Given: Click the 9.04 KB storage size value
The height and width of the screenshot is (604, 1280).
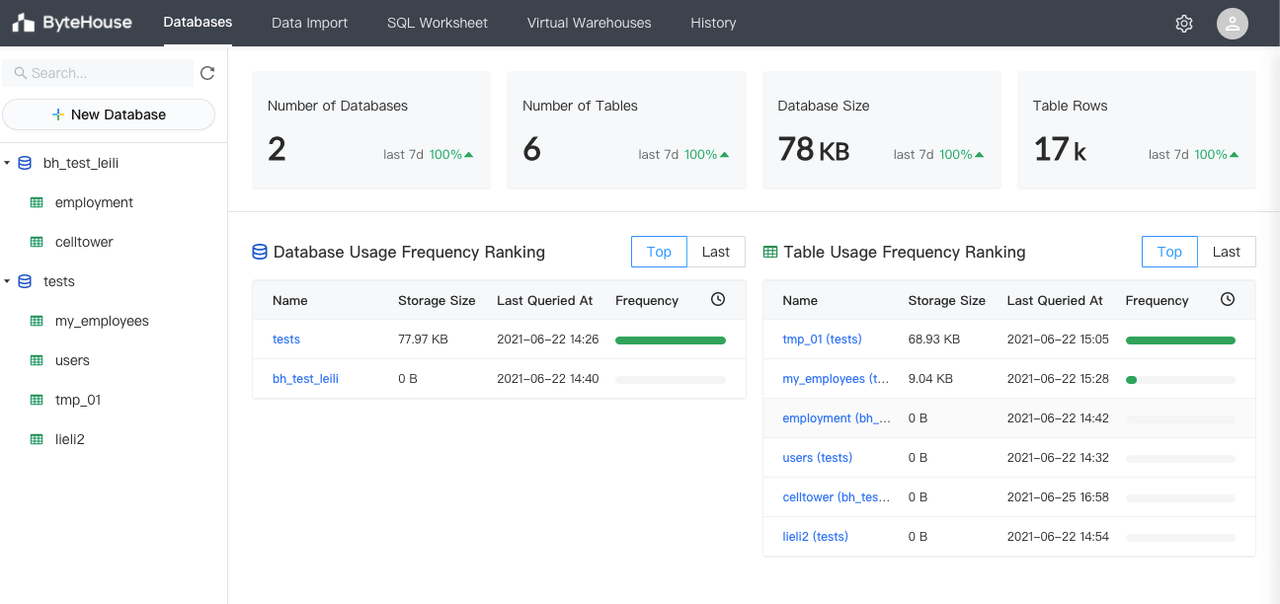Looking at the screenshot, I should coord(930,379).
